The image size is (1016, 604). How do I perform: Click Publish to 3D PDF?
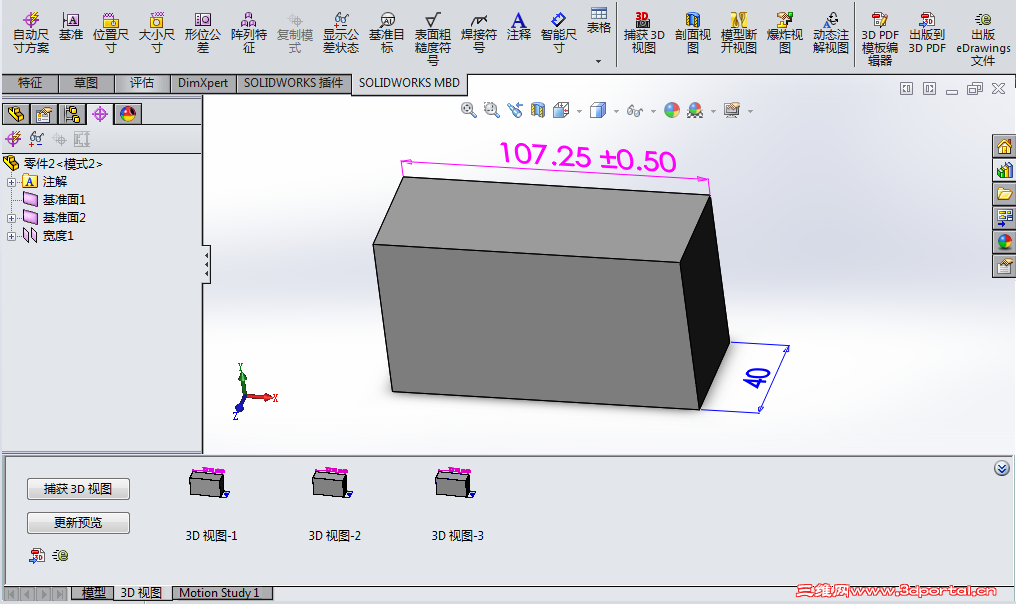click(x=927, y=32)
